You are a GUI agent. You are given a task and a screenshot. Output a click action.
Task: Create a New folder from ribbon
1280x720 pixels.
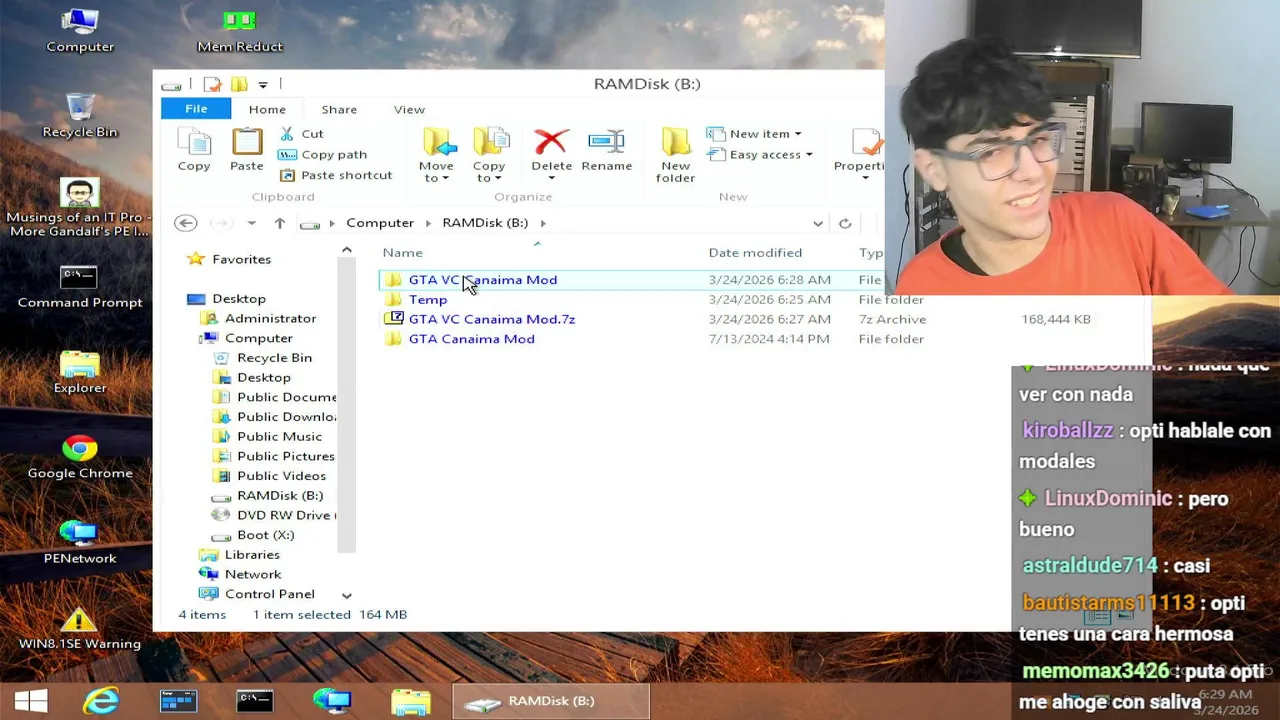click(676, 156)
